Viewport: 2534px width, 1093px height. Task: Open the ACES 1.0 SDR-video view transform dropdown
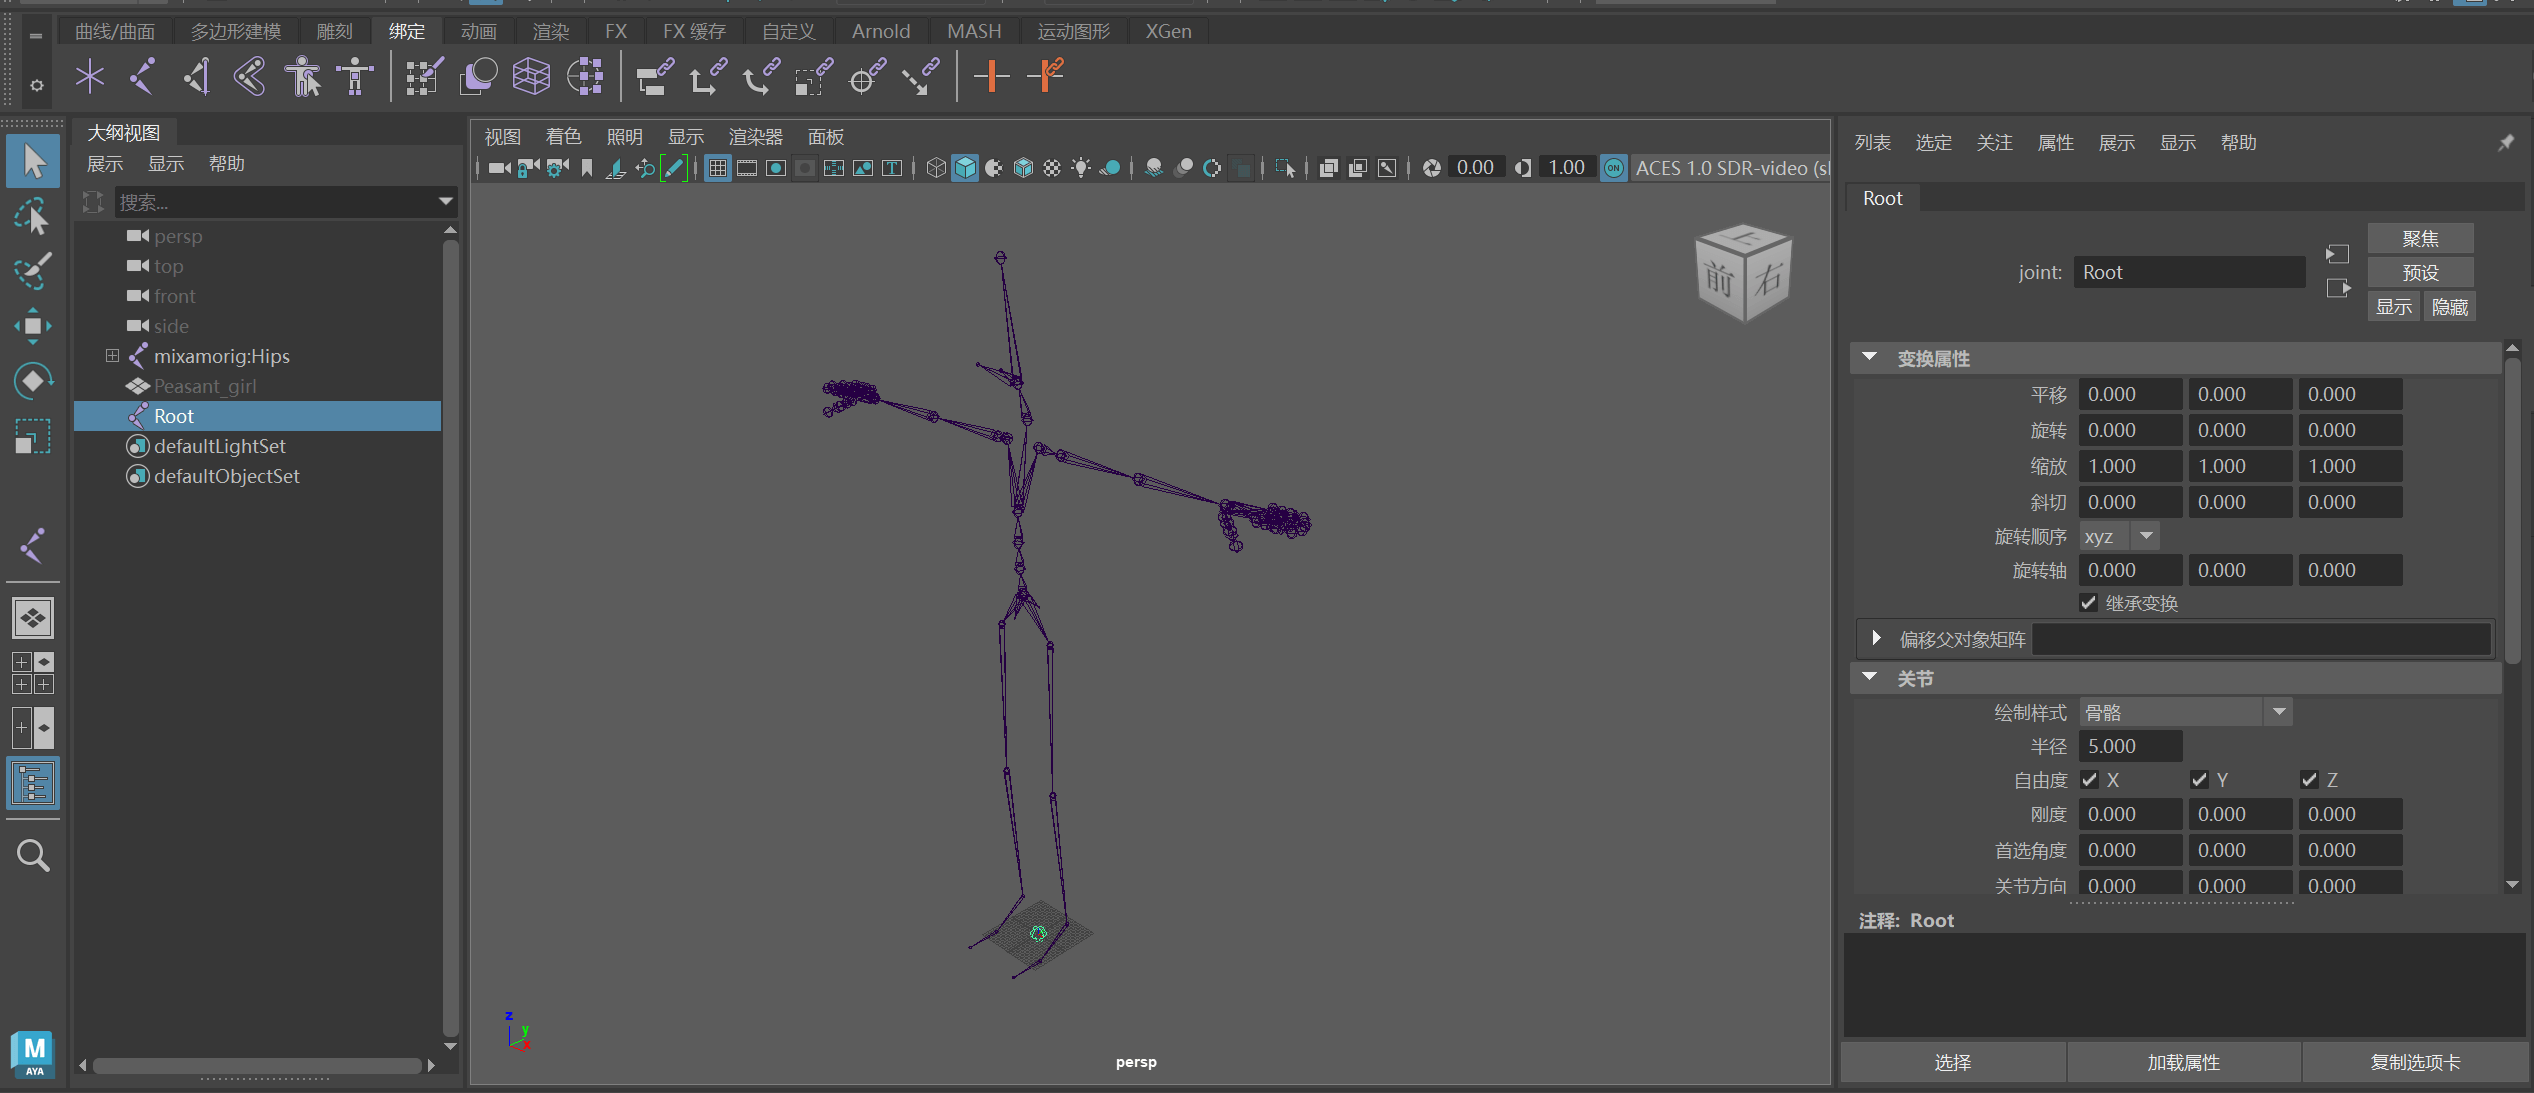[x=1731, y=168]
